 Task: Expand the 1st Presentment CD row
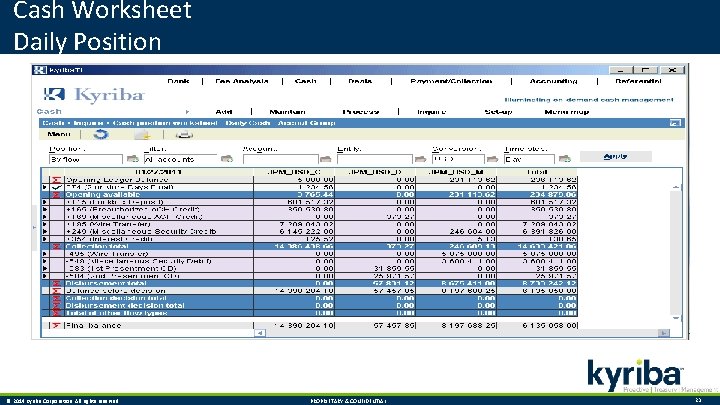[45, 269]
